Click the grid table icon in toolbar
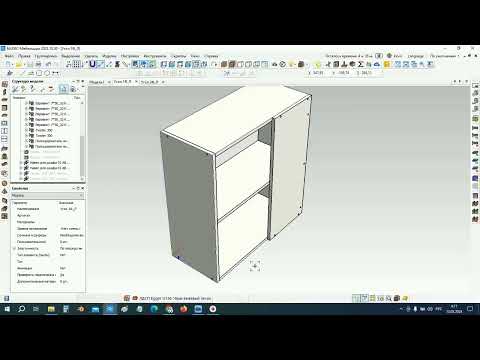Screen dimensions: 480x360 coord(77,64)
